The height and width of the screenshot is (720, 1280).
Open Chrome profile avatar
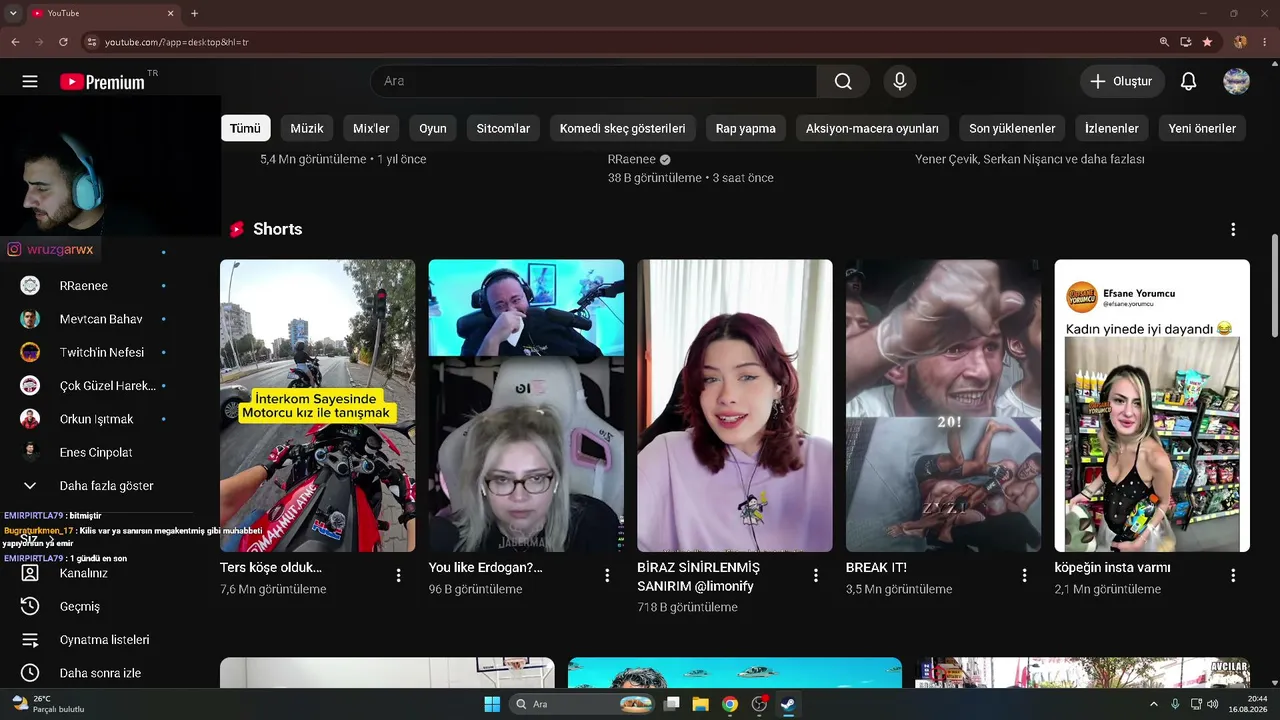[1240, 42]
